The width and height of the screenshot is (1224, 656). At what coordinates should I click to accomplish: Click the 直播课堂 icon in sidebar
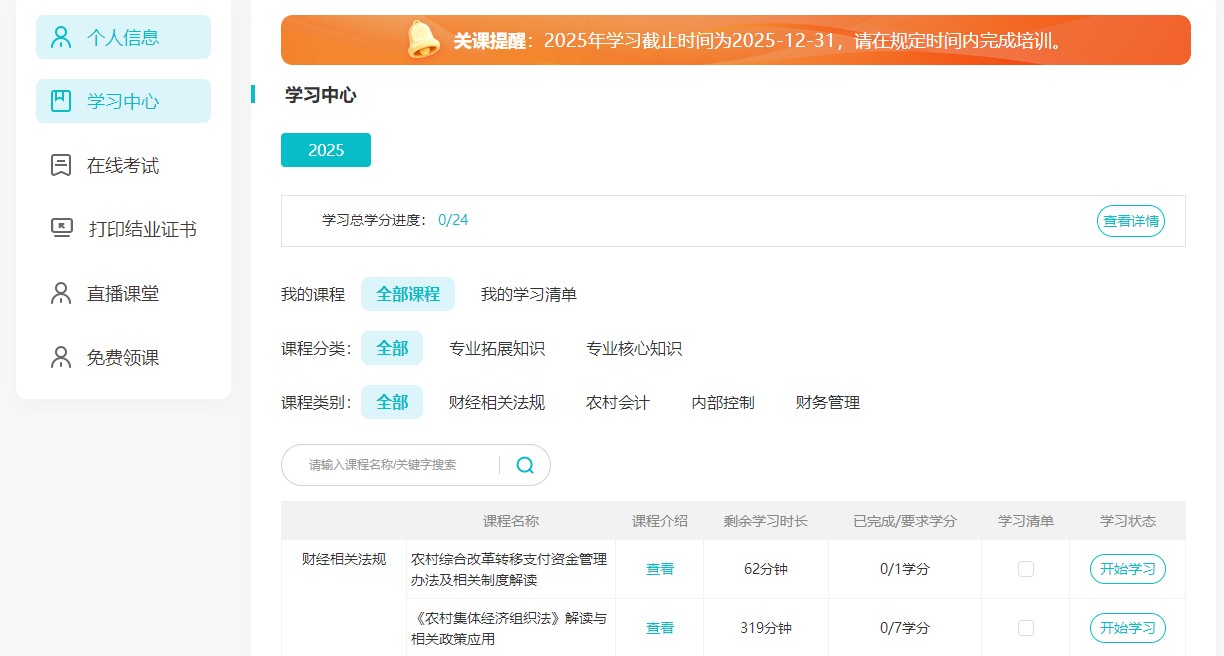tap(61, 293)
